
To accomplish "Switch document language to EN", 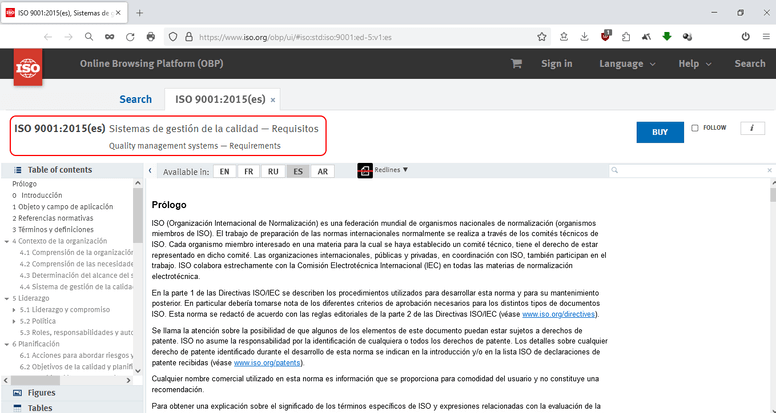I will coord(224,172).
